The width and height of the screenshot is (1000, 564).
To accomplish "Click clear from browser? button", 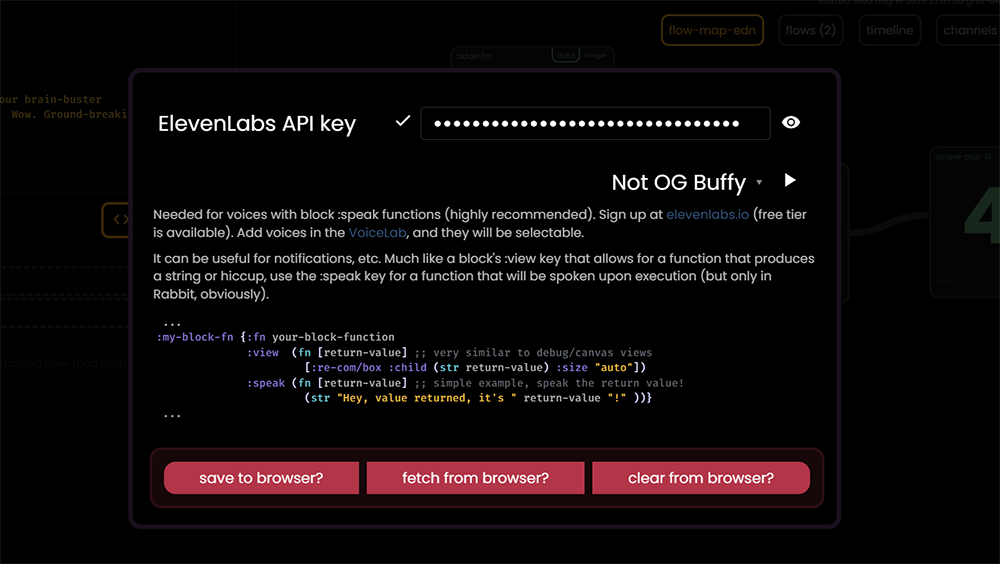I will (701, 478).
